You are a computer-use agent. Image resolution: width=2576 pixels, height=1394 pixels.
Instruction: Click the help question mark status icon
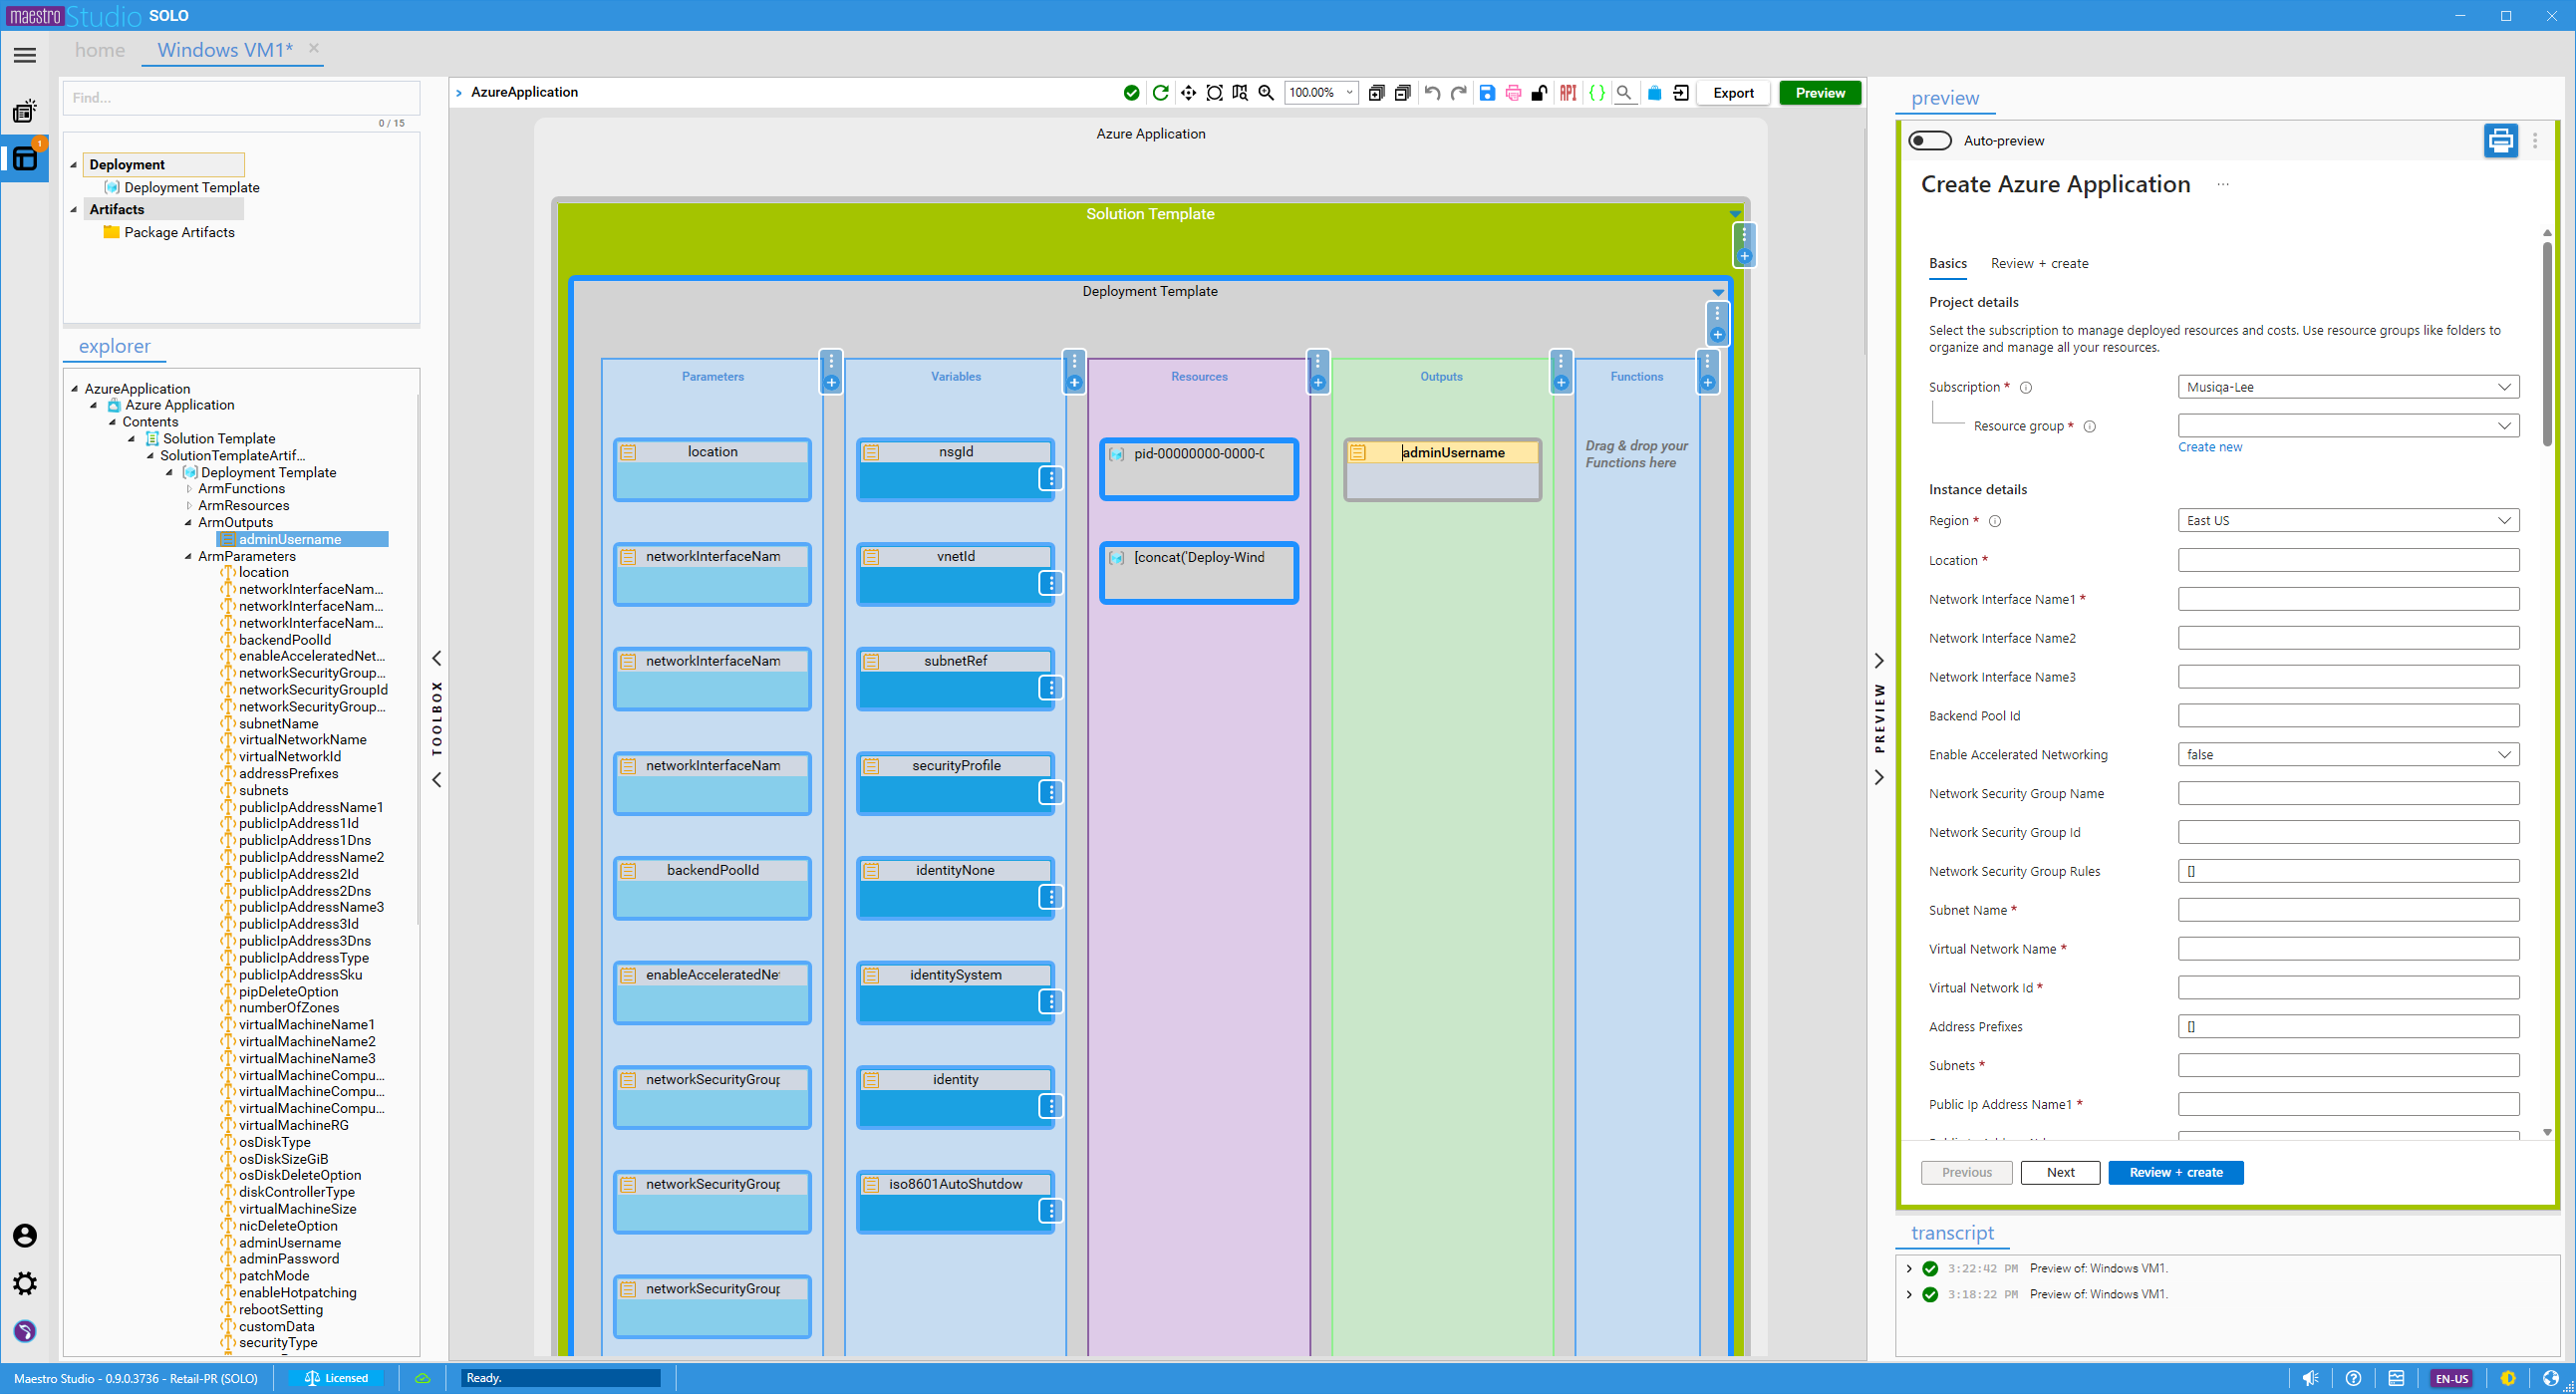pos(2354,1378)
